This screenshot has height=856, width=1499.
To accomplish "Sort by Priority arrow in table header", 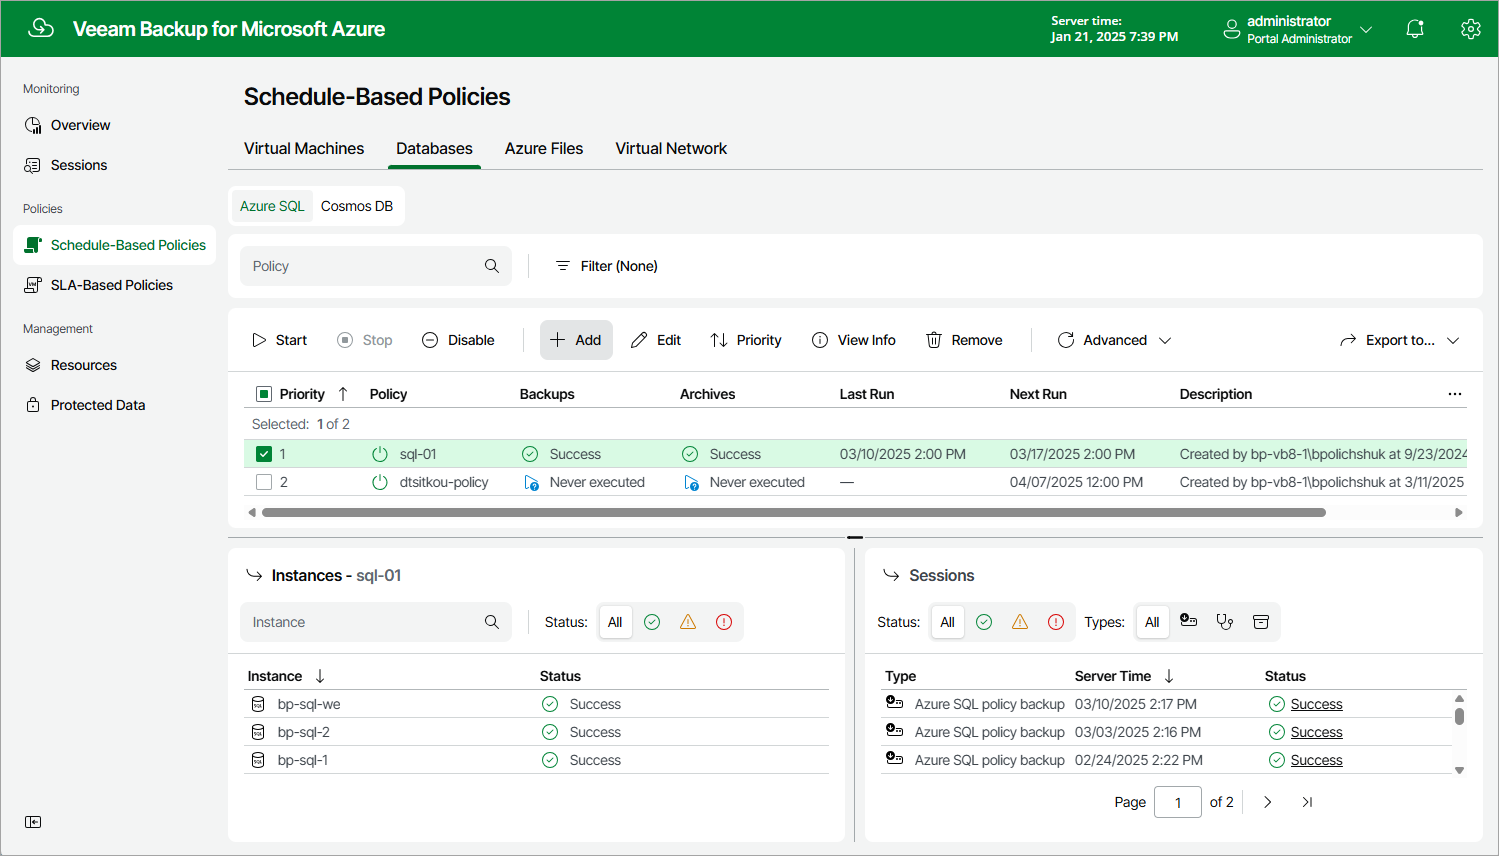I will (343, 394).
